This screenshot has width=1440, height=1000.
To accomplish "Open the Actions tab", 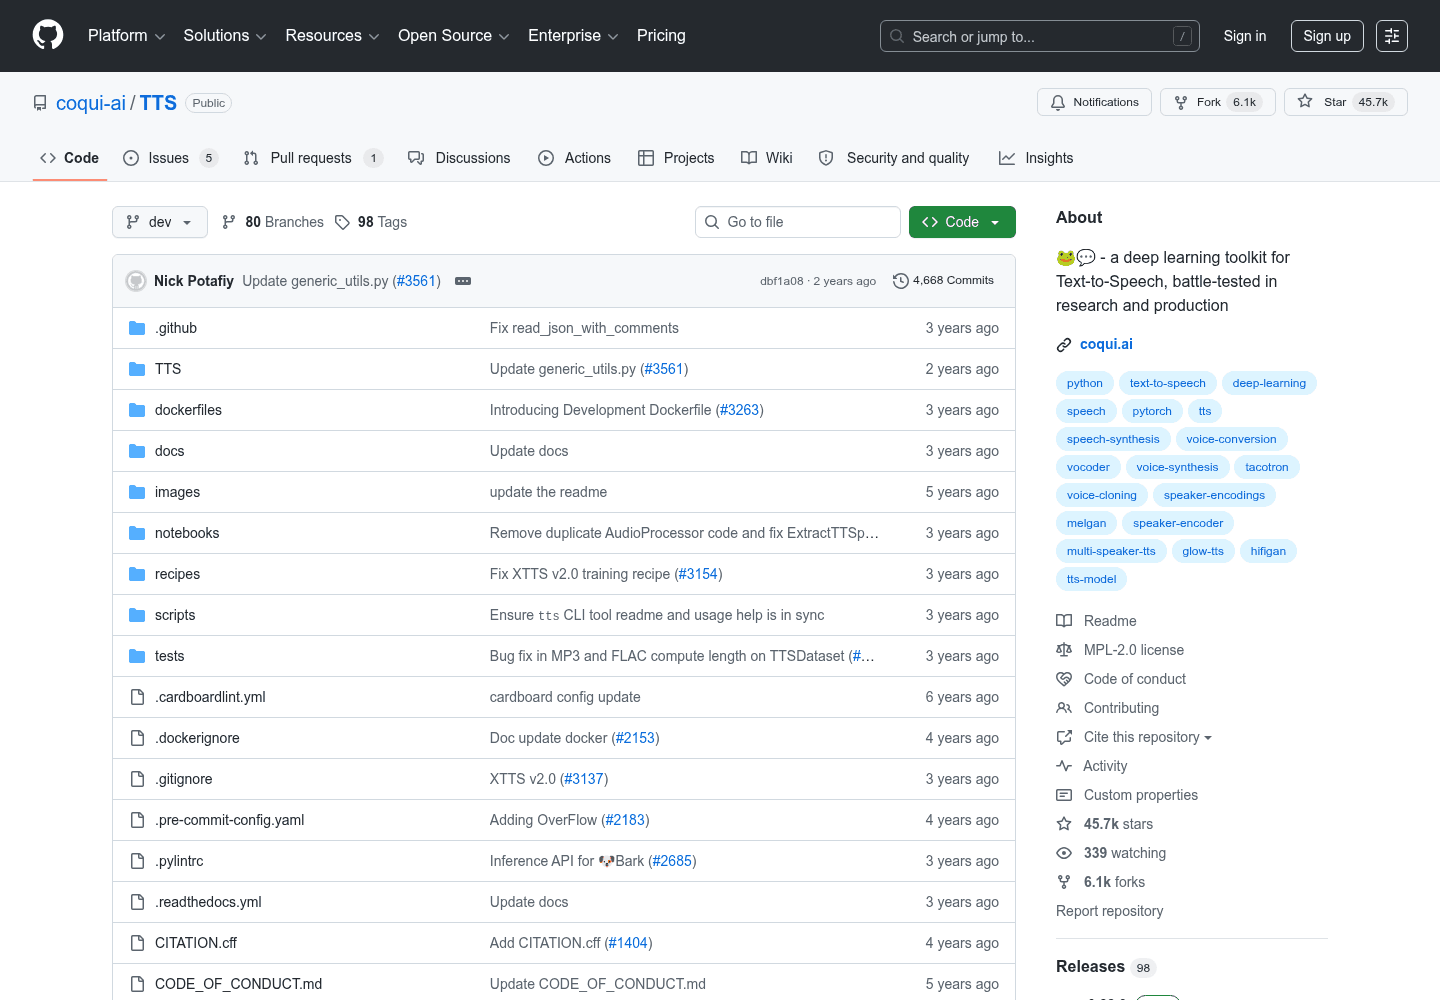I will point(574,158).
